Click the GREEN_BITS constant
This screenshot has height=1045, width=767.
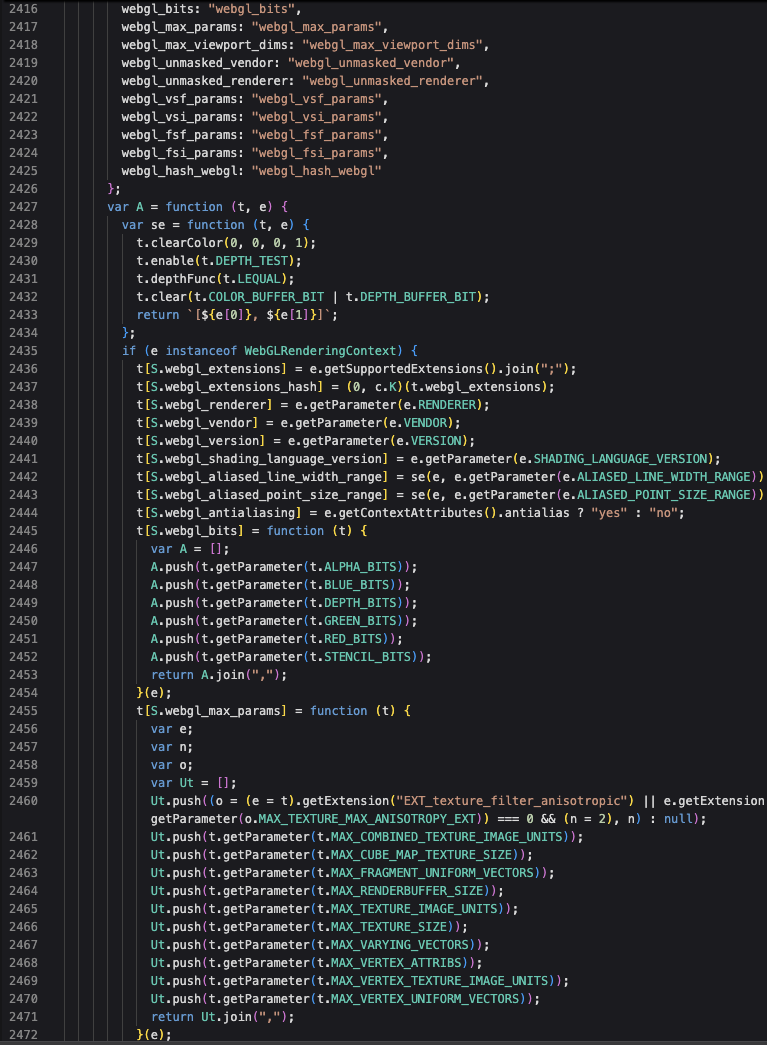[x=359, y=620]
